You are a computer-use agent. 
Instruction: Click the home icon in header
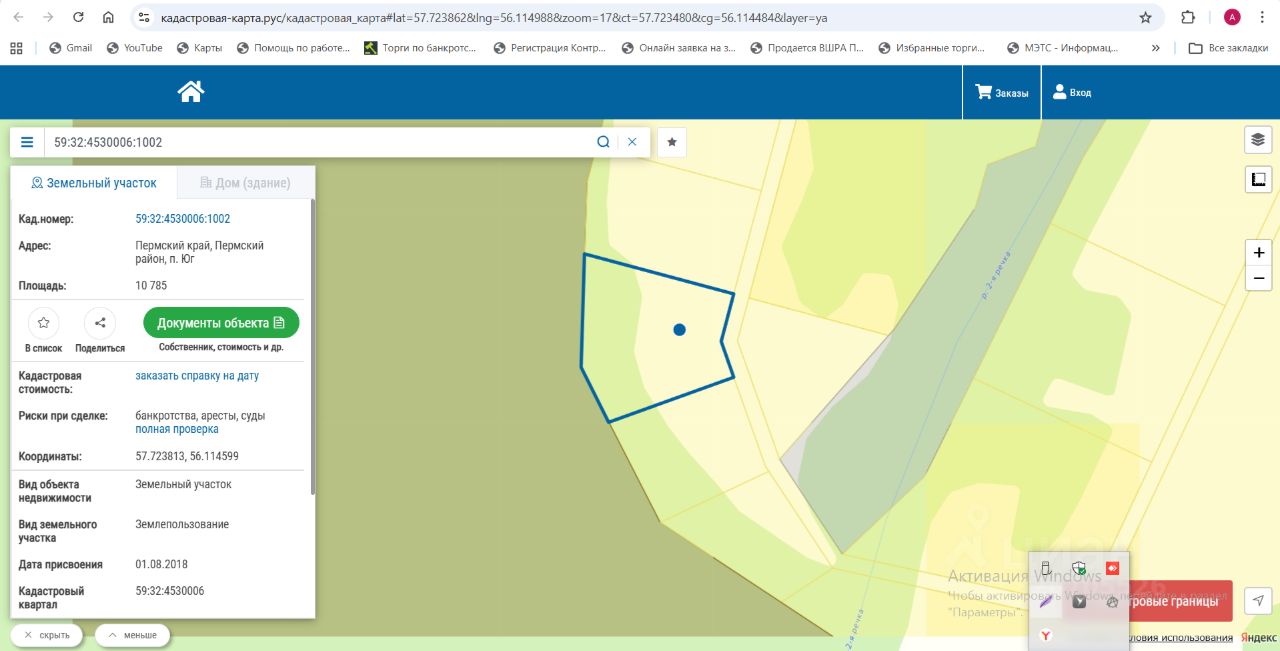(x=190, y=92)
